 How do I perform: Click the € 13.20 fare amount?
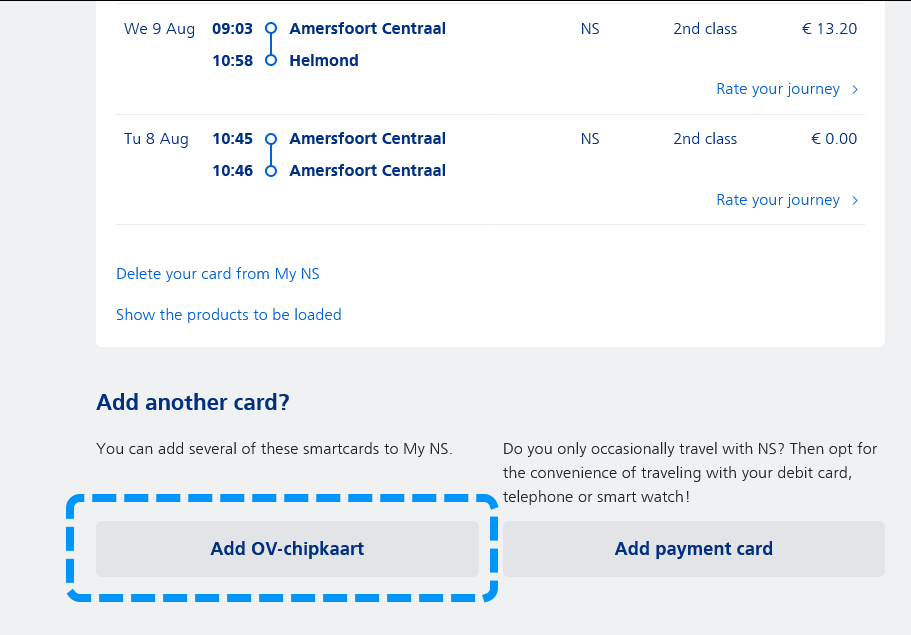click(x=829, y=29)
